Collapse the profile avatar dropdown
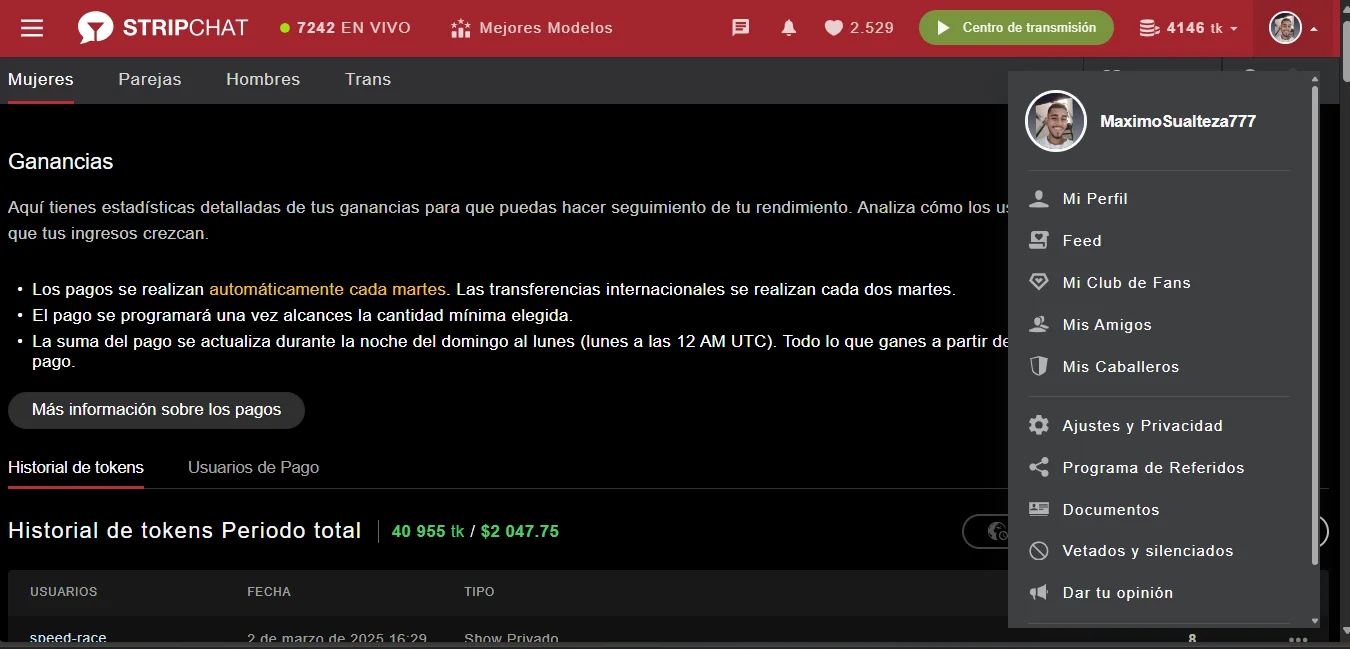Screen dimensions: 1350x649 coord(1294,28)
